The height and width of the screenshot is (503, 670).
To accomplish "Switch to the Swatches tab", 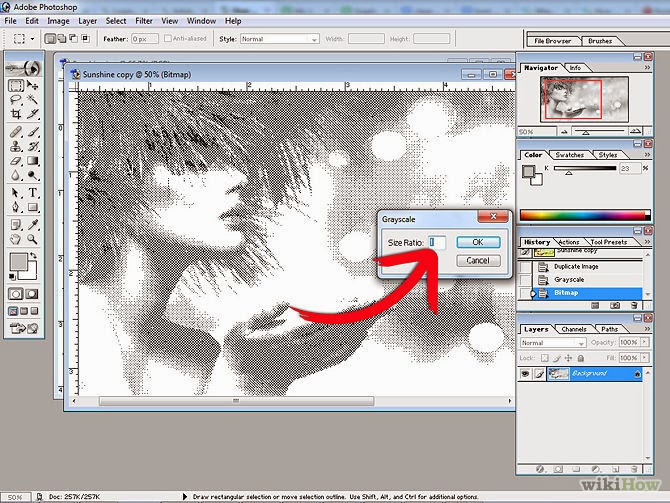I will tap(570, 155).
